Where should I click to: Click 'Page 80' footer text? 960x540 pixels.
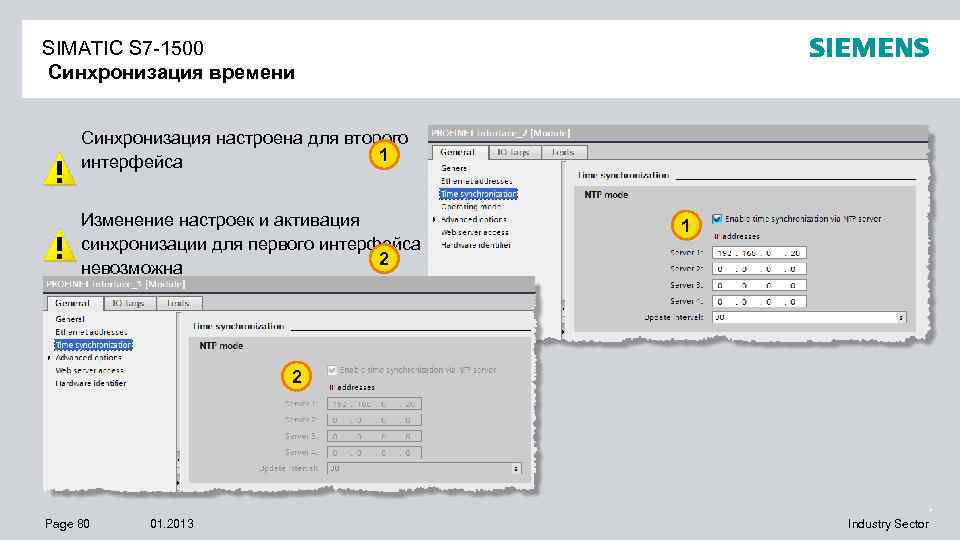point(67,523)
